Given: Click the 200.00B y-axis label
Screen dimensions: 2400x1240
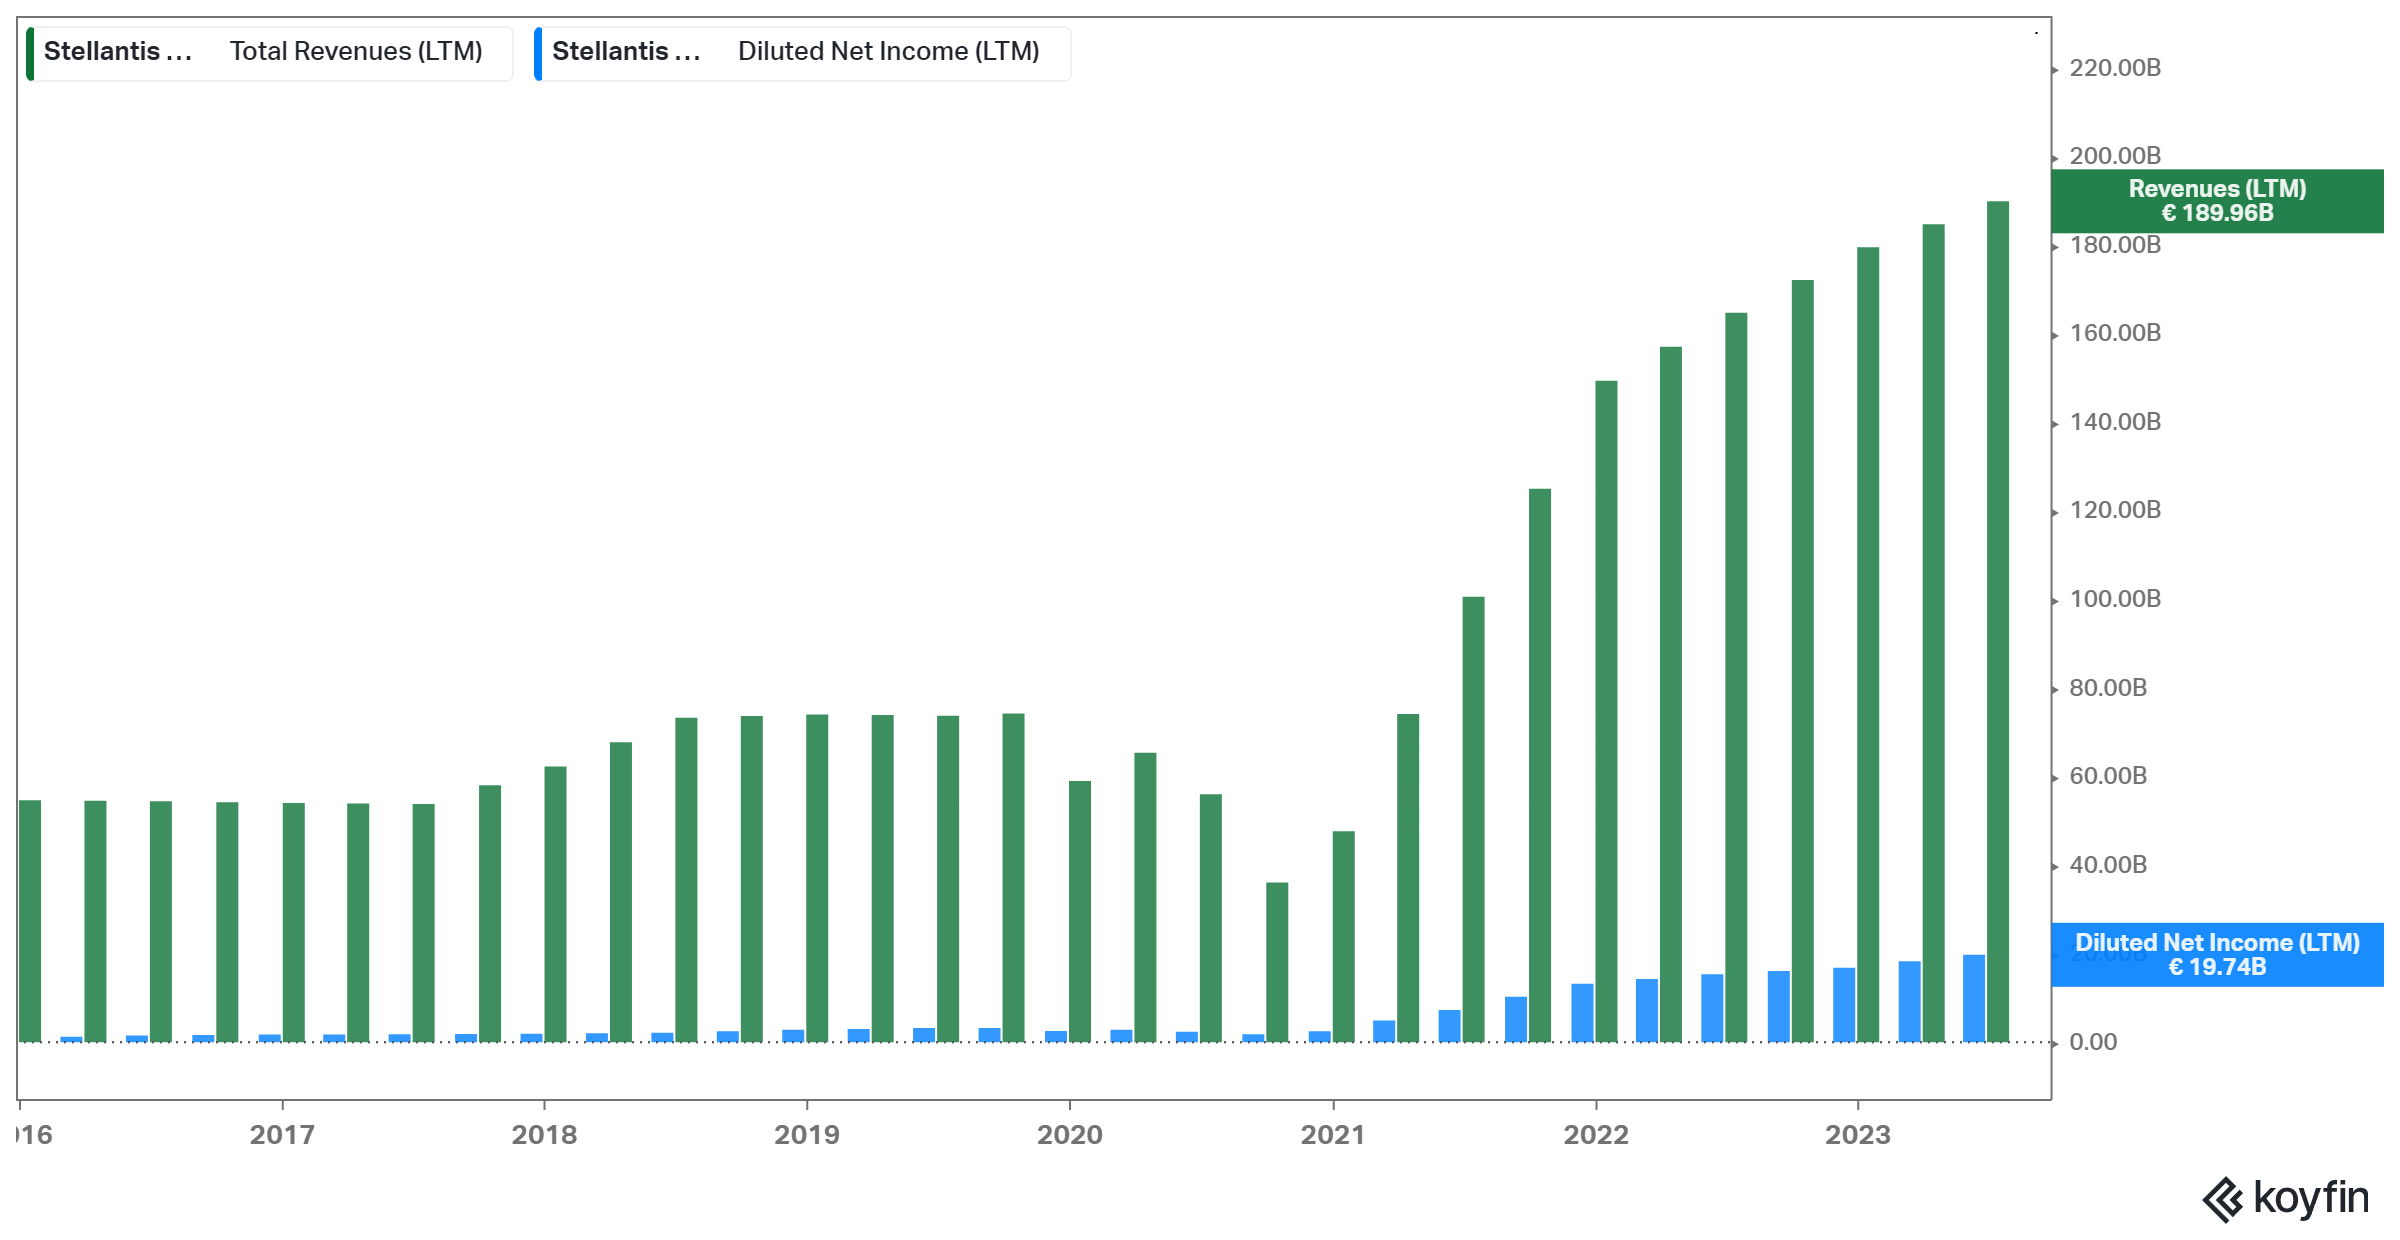Looking at the screenshot, I should [x=2114, y=156].
